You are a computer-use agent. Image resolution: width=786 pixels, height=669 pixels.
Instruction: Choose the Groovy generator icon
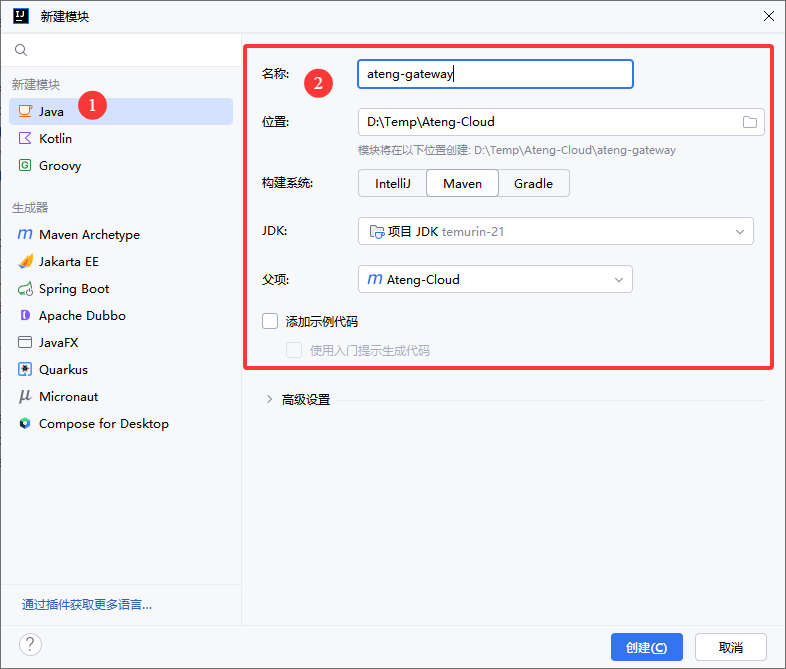tap(25, 166)
